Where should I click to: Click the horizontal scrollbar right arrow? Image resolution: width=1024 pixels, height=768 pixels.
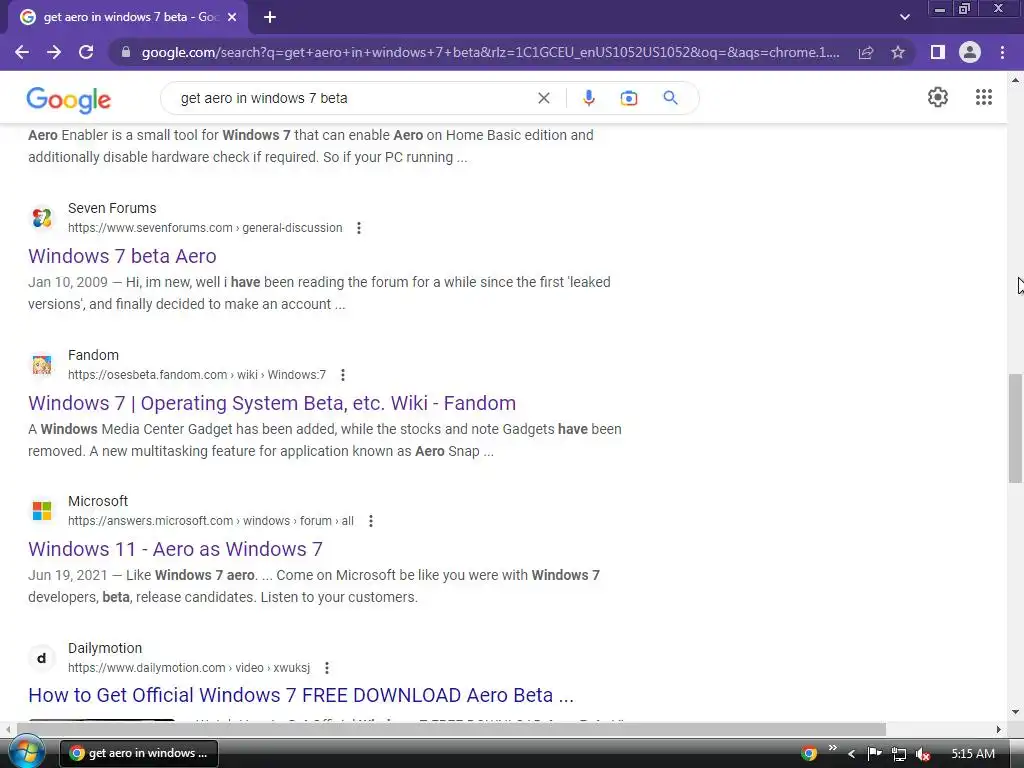[999, 729]
